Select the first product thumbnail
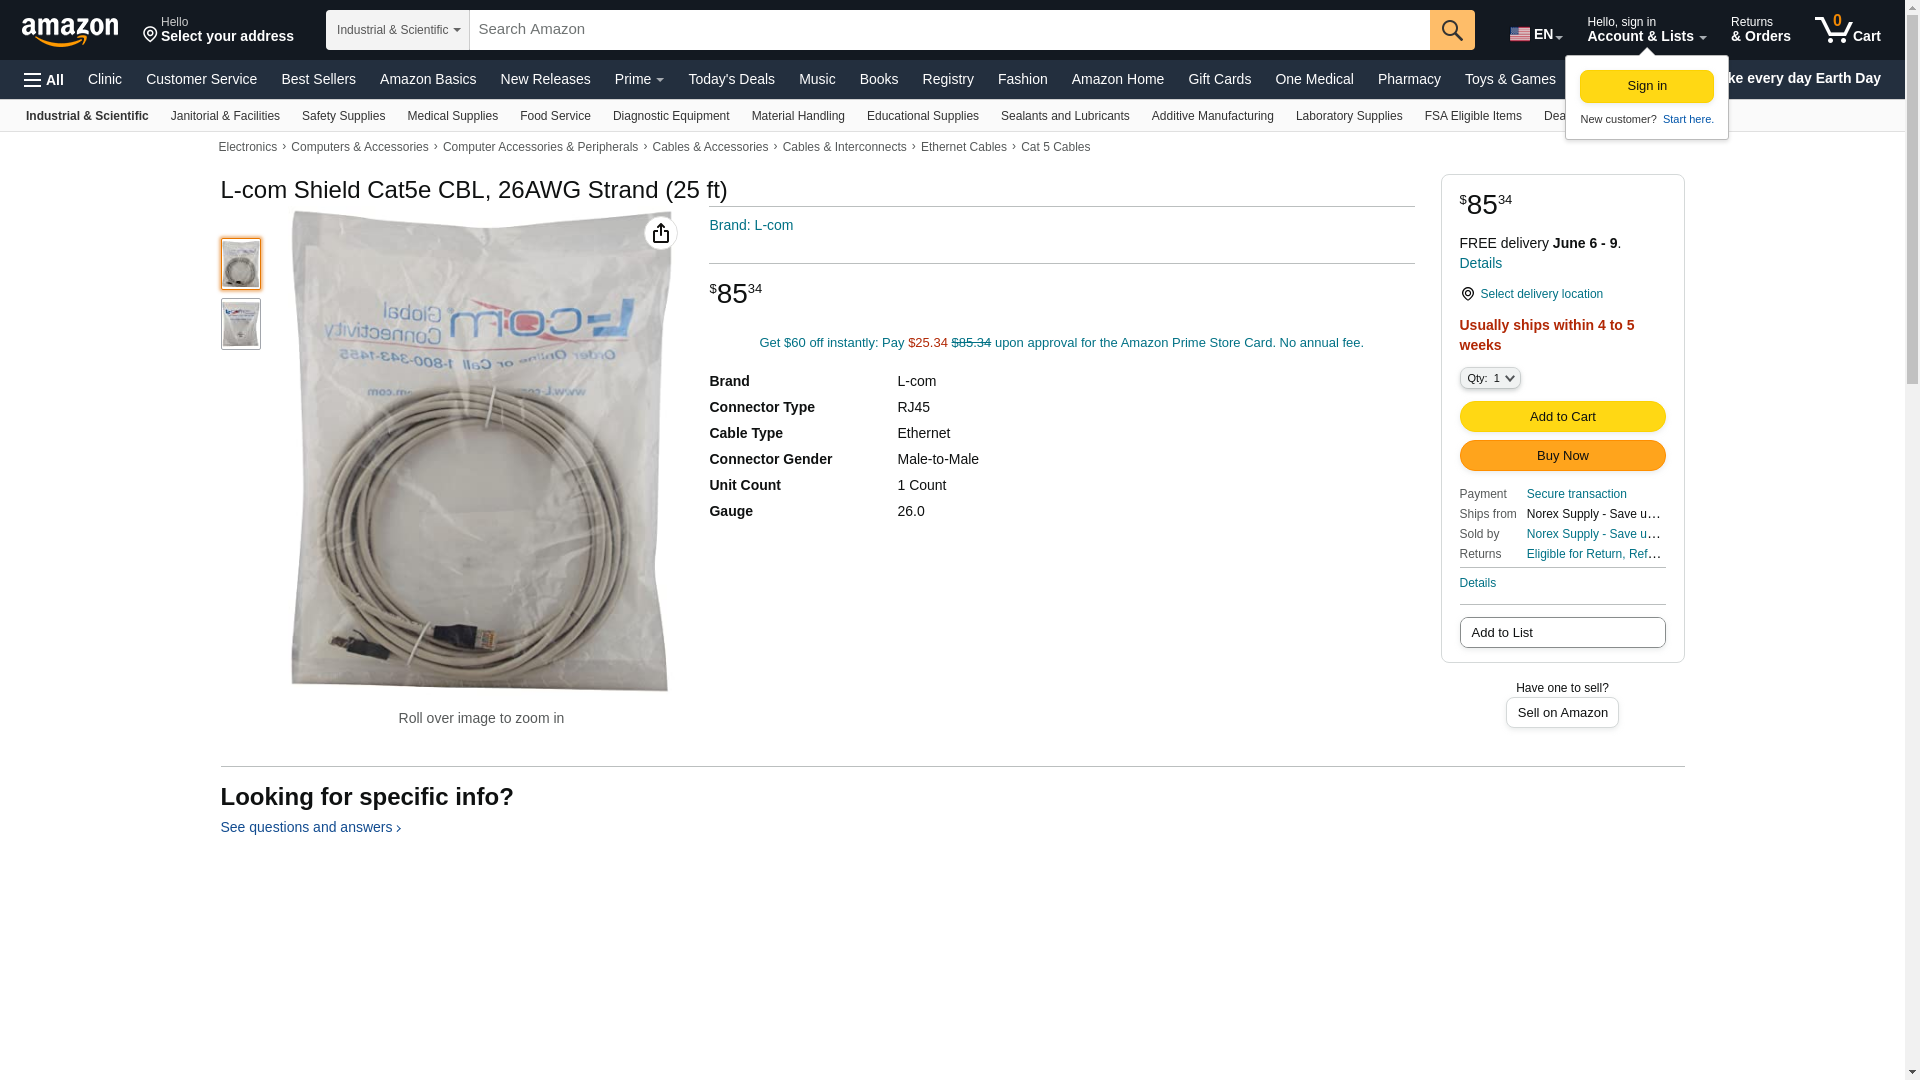This screenshot has width=1920, height=1080. pos(241,264)
